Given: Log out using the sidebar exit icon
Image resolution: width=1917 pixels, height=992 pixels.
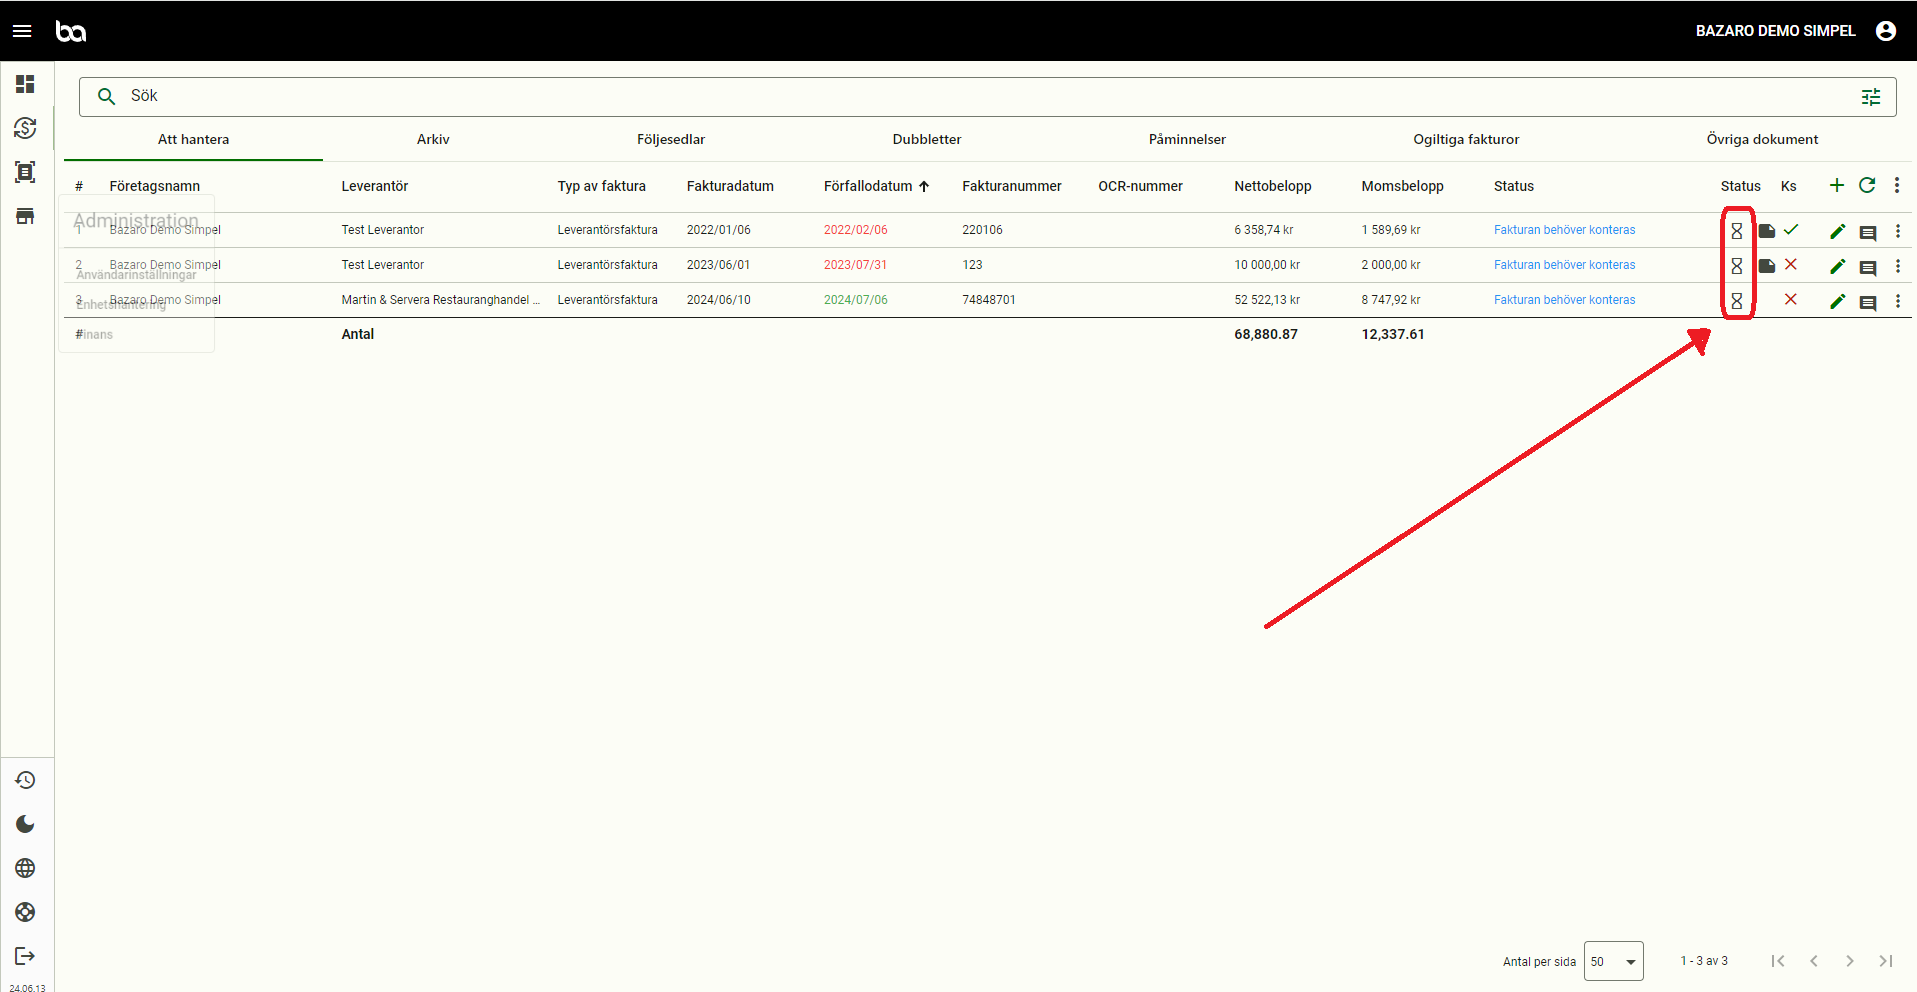Looking at the screenshot, I should point(25,956).
